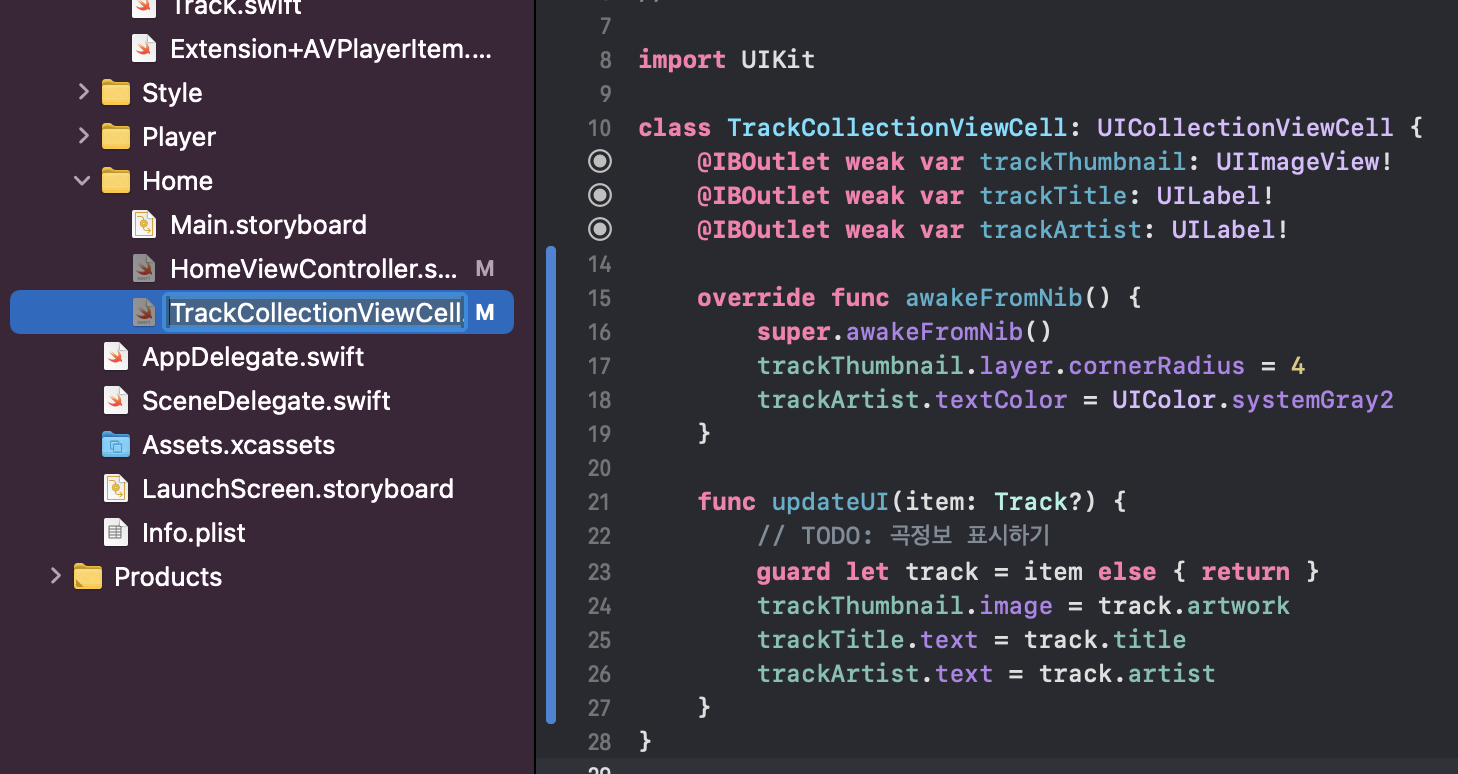Click the trackArtist outlet connection circle

click(600, 229)
